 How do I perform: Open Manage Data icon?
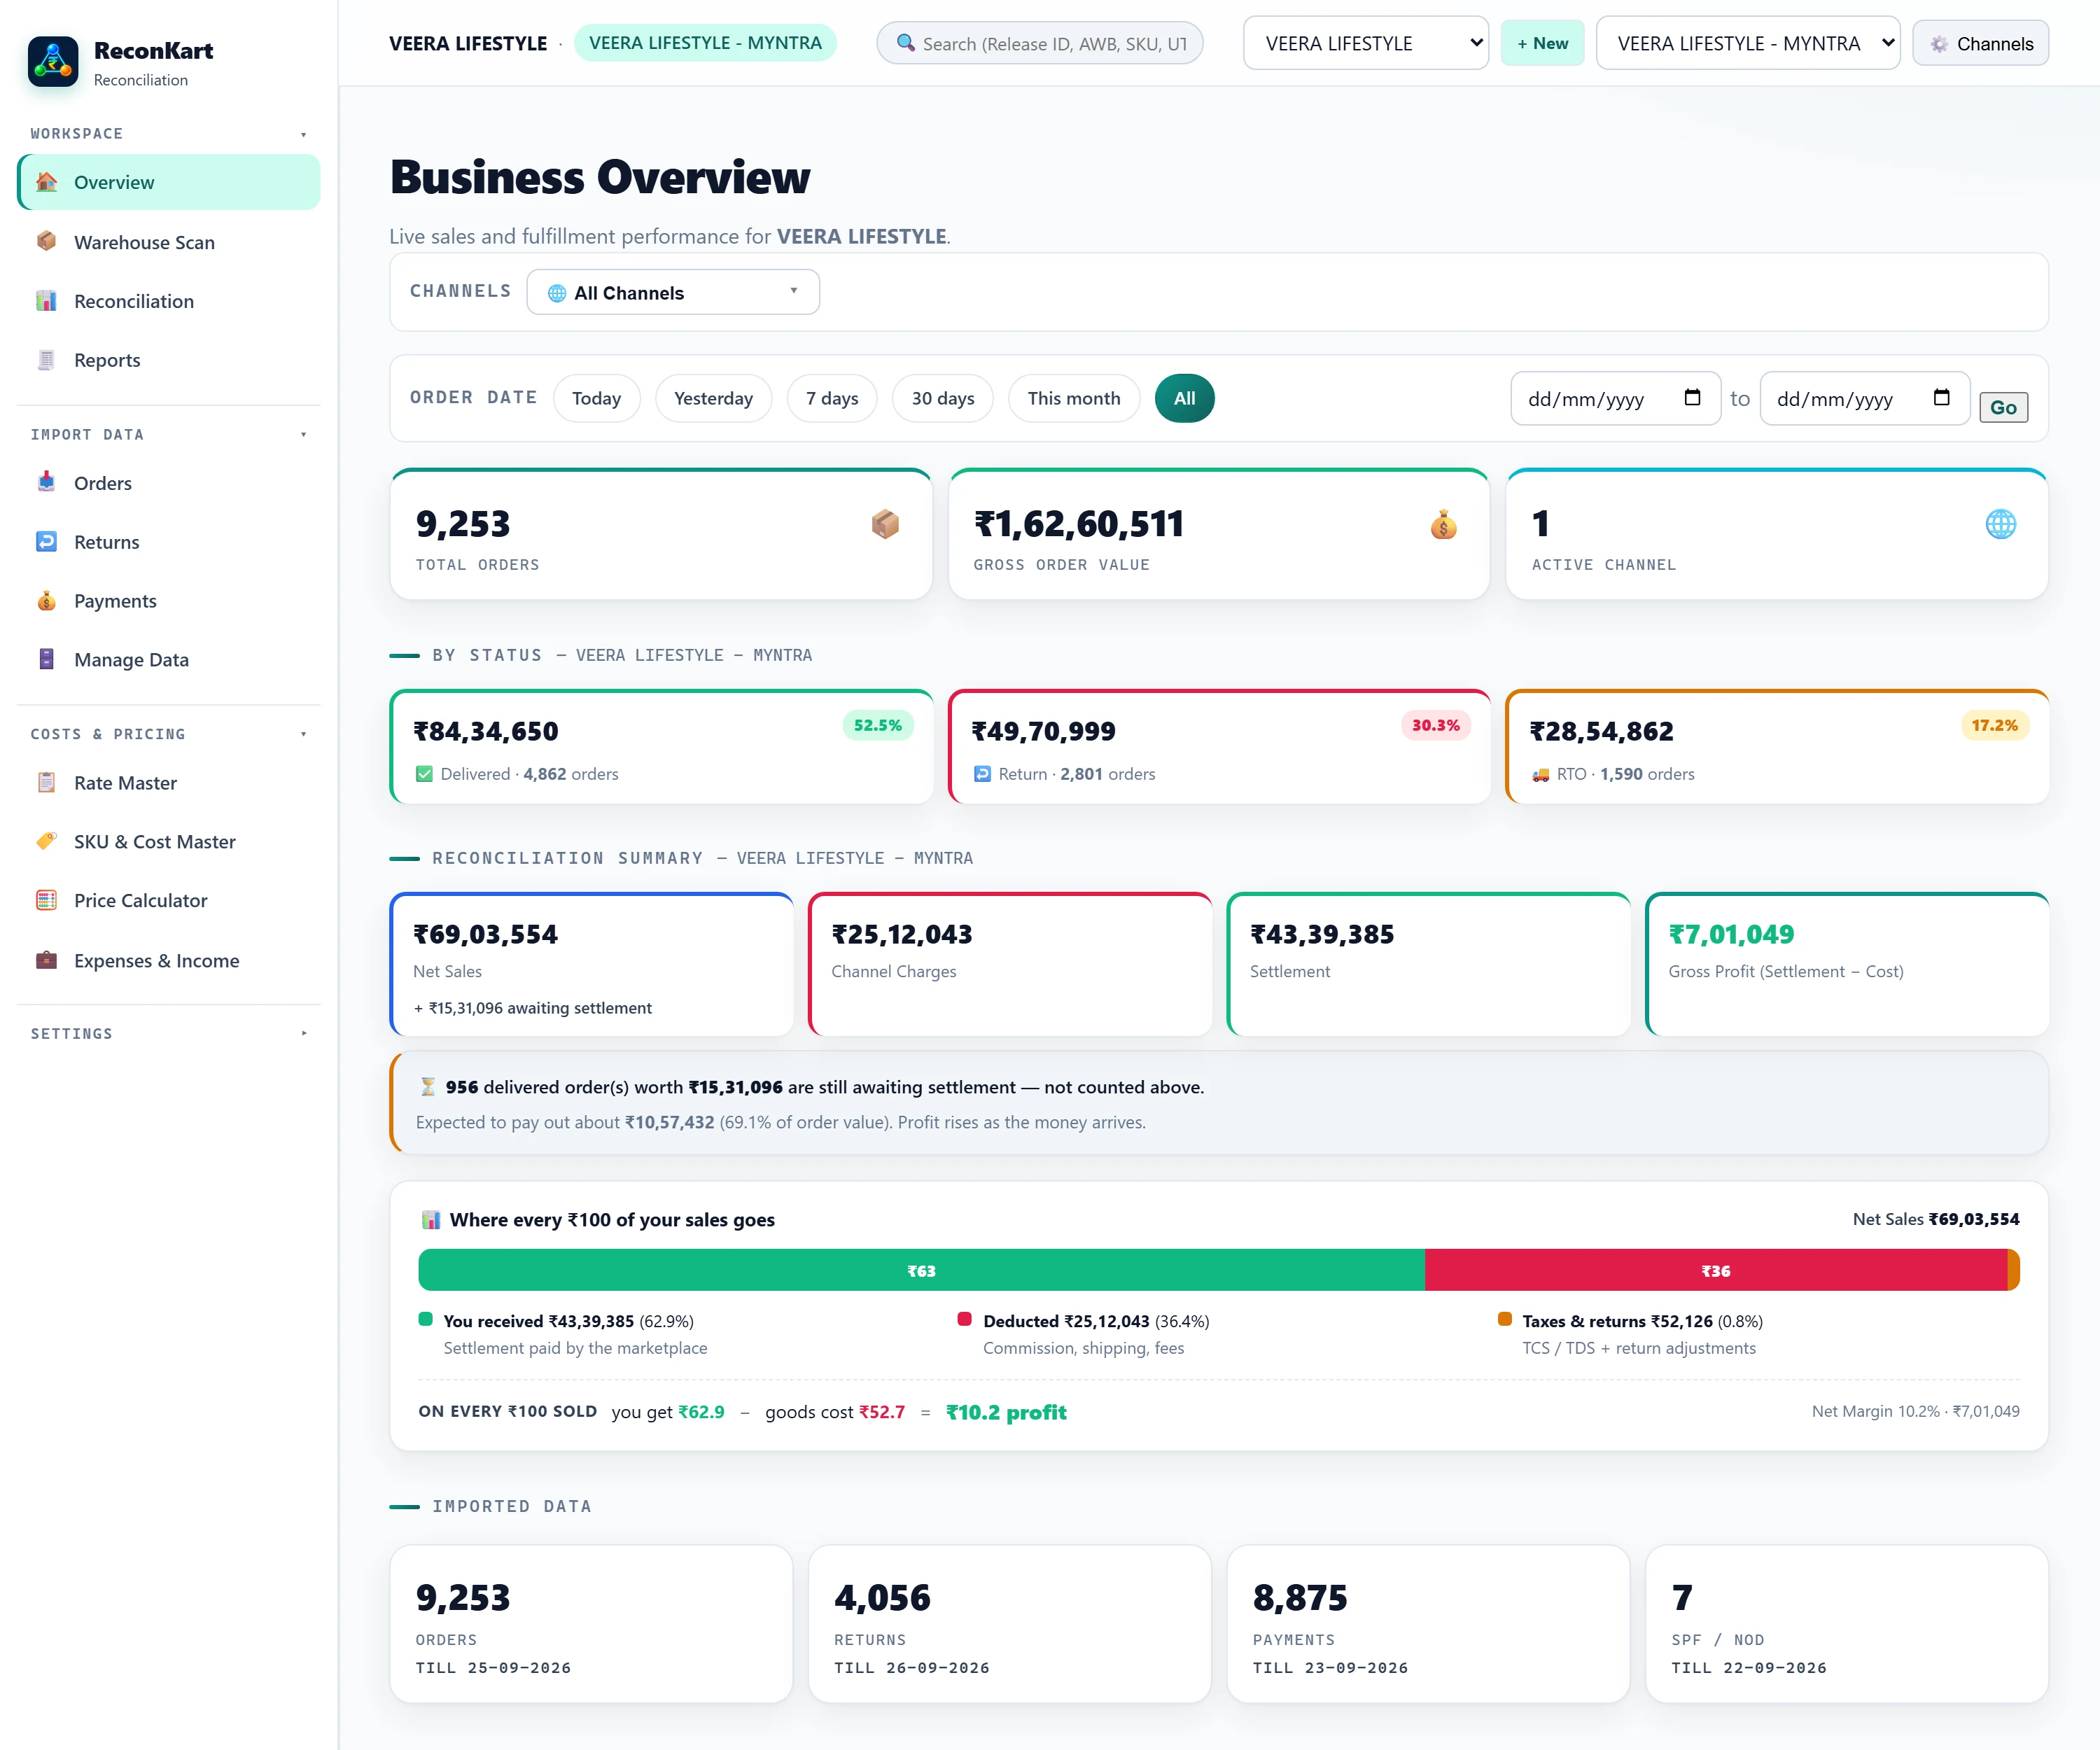tap(46, 659)
